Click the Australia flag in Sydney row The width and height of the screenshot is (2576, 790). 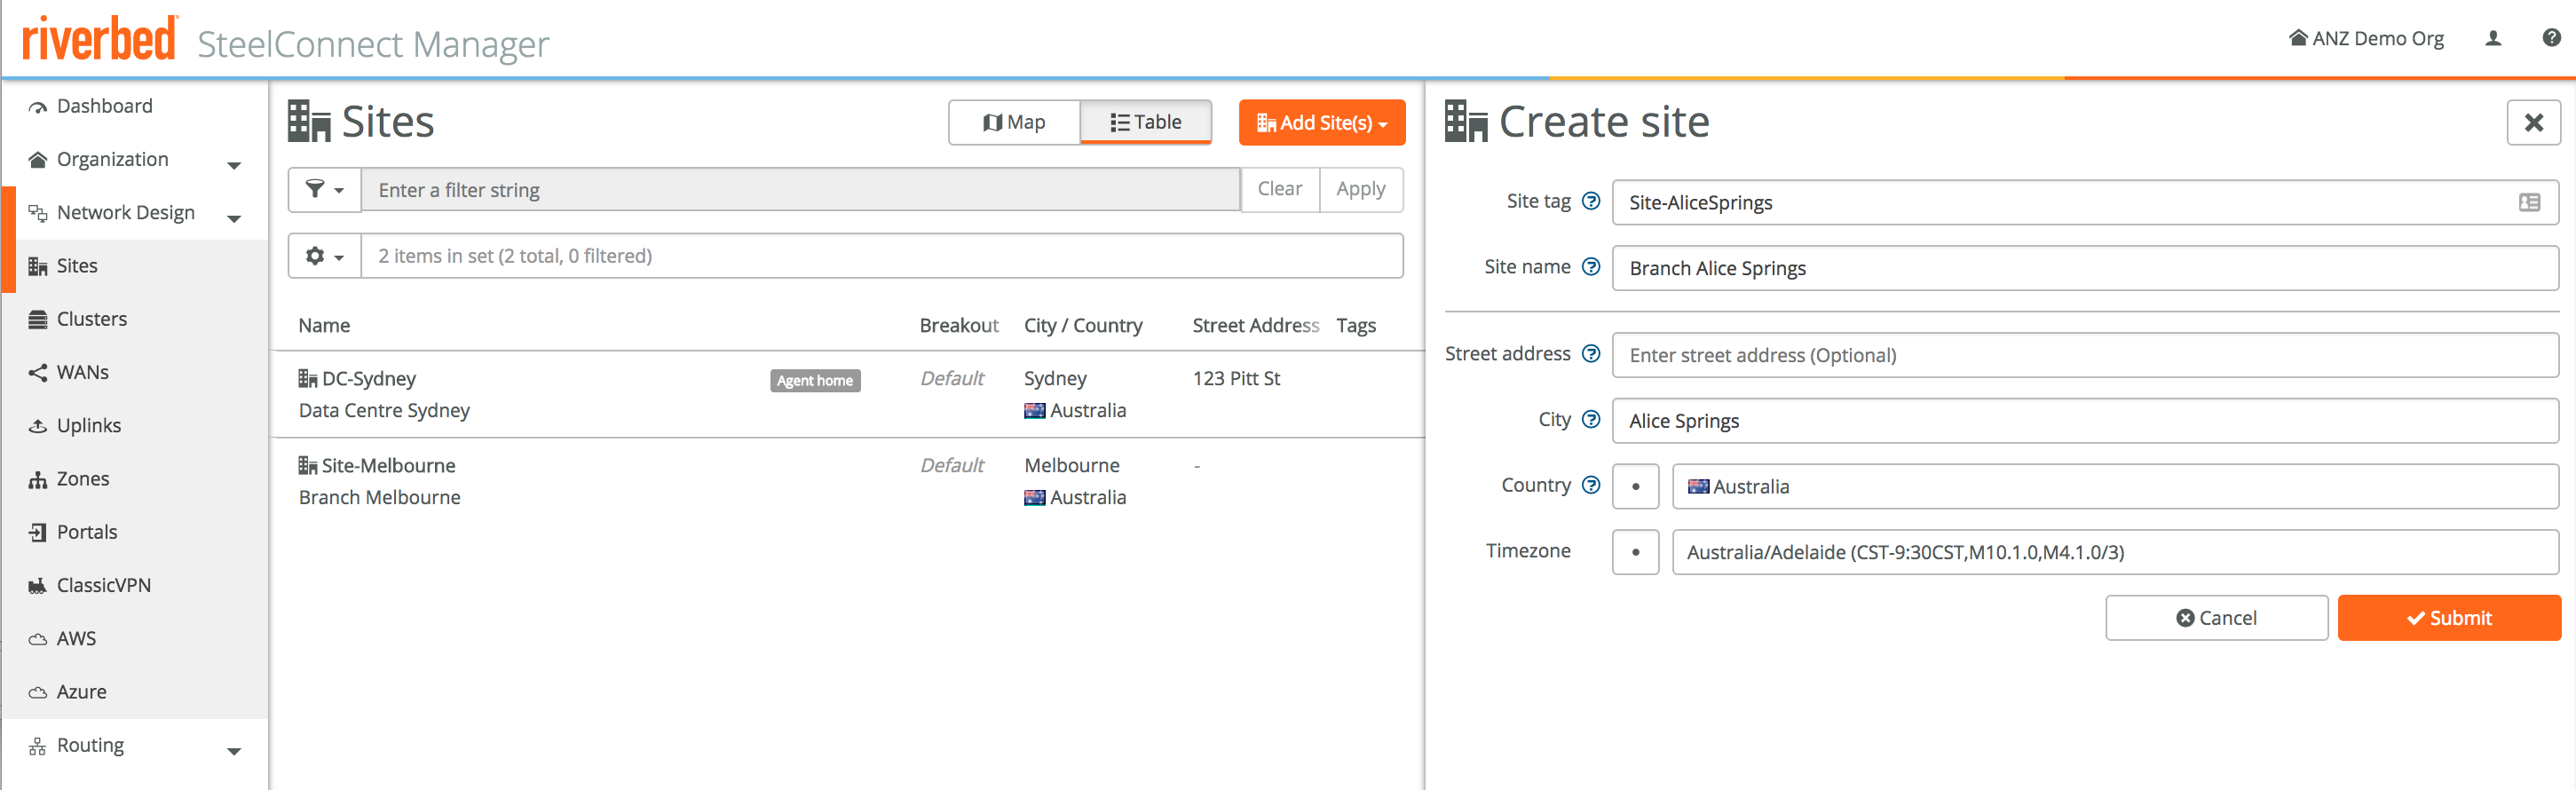(x=1035, y=410)
